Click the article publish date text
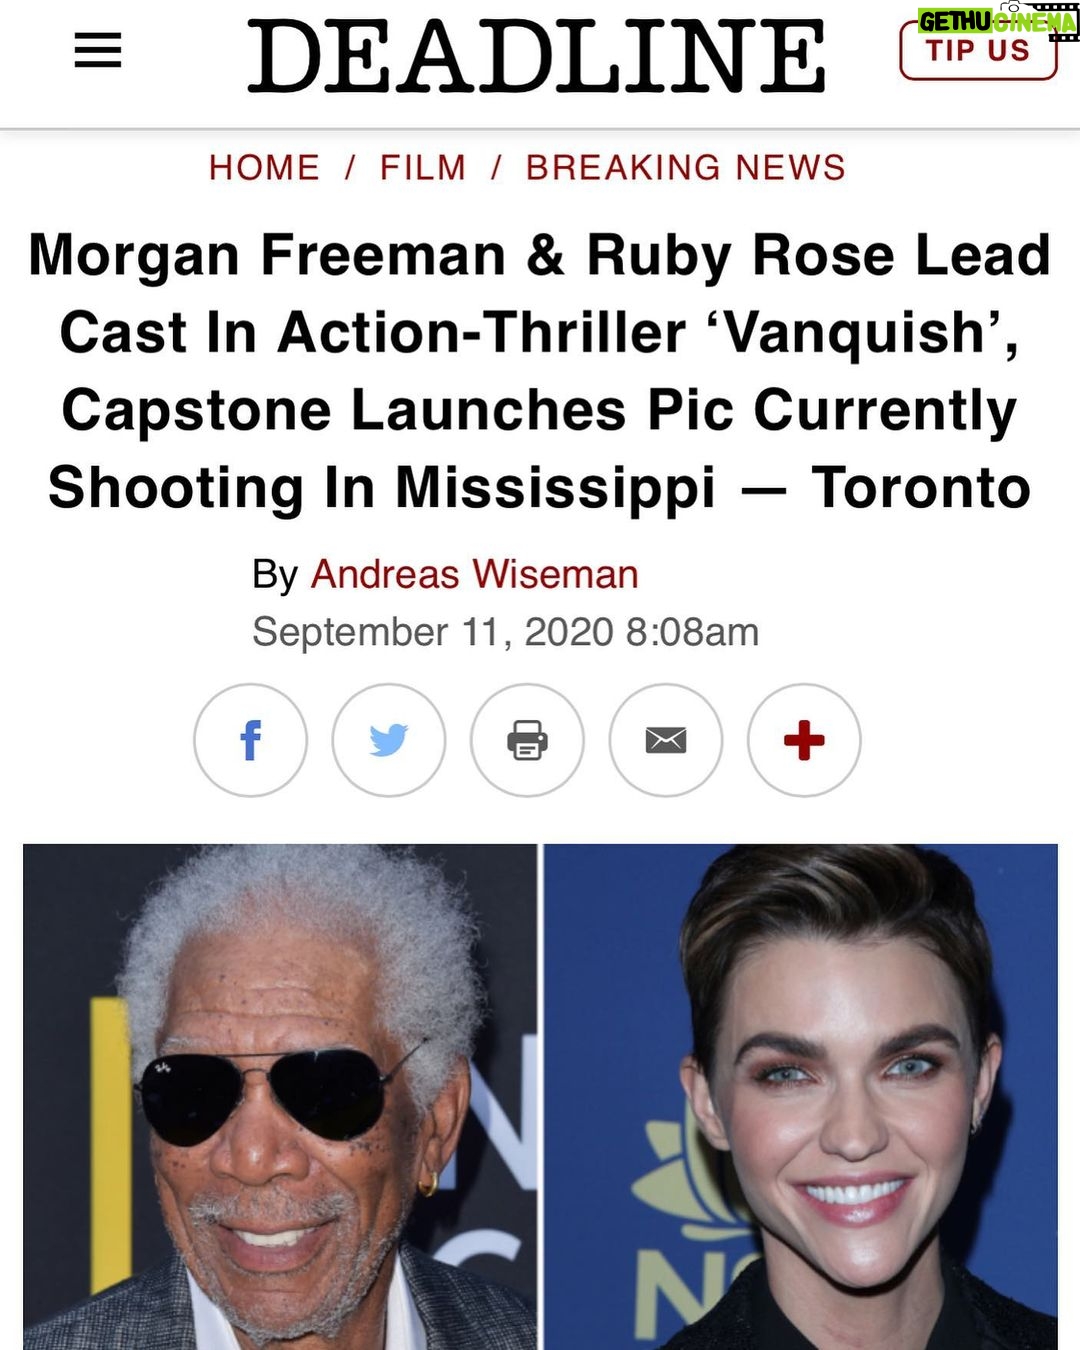 pos(505,632)
